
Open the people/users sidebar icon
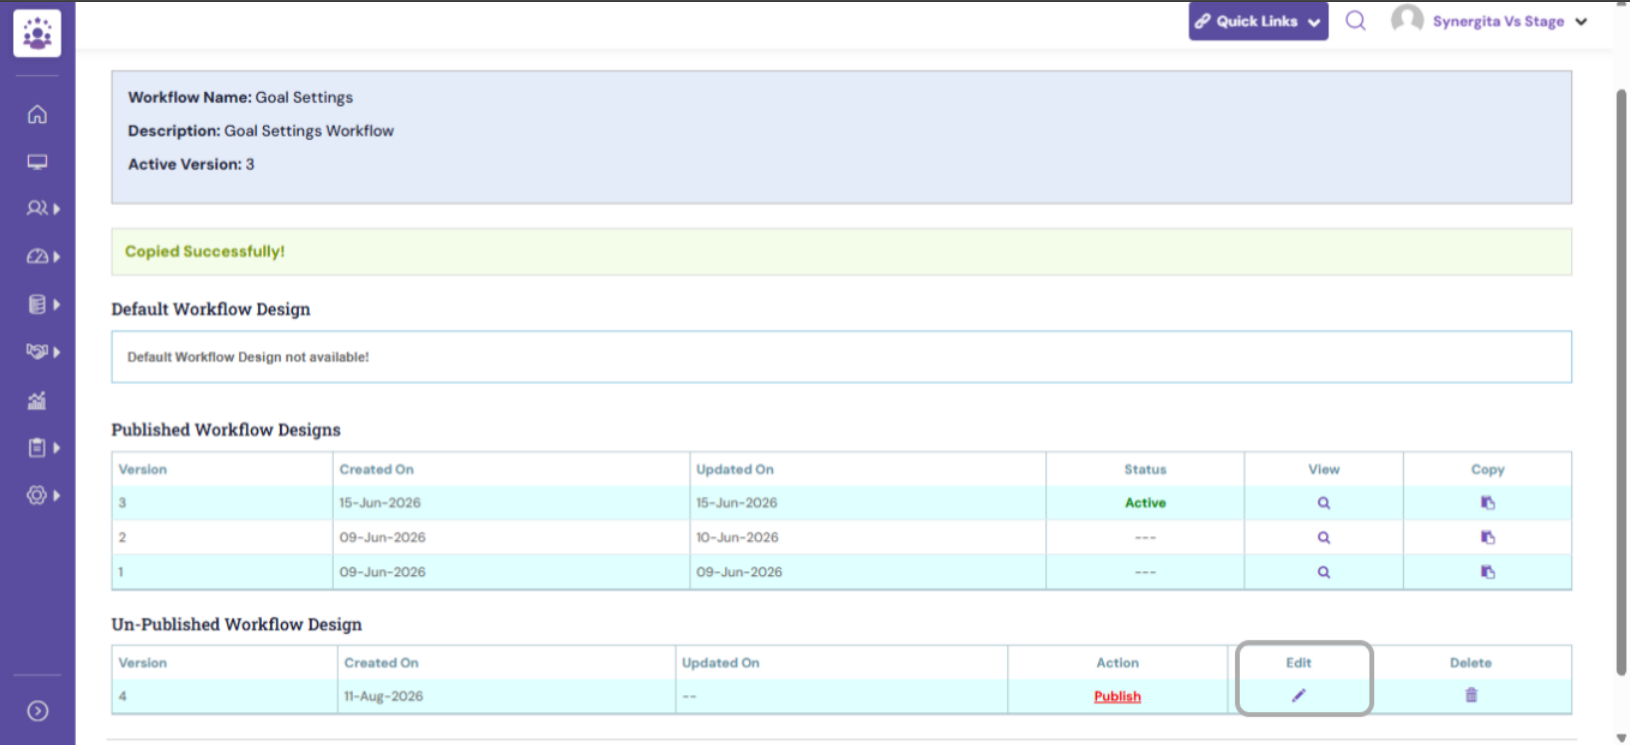click(x=37, y=208)
